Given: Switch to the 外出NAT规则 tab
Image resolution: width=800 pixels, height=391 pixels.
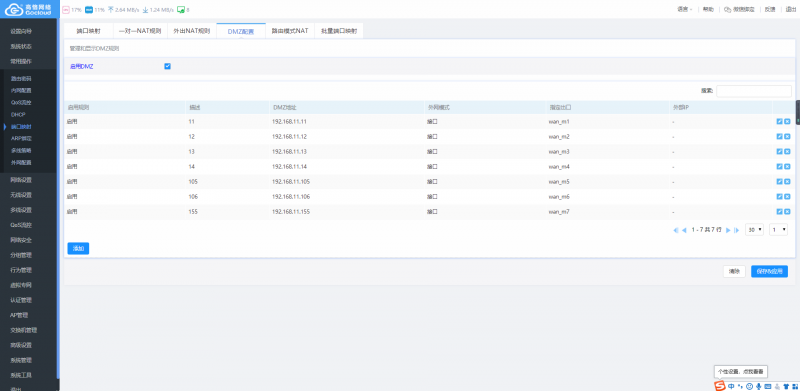Looking at the screenshot, I should [x=191, y=31].
